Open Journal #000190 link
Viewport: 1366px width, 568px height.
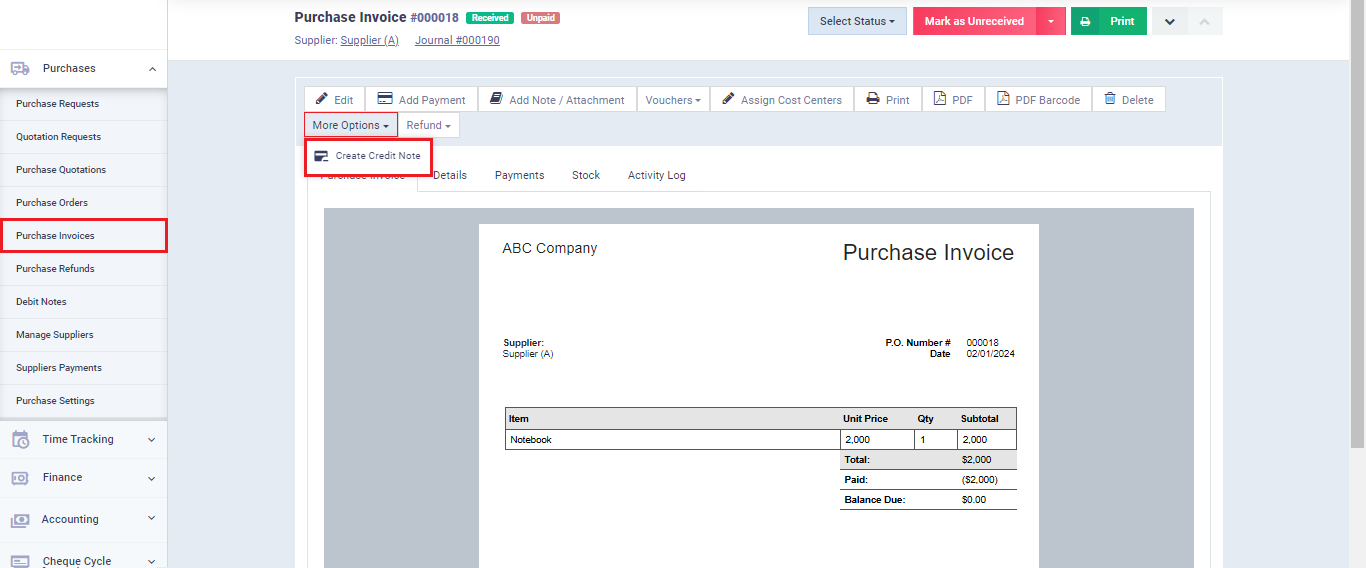tap(457, 40)
